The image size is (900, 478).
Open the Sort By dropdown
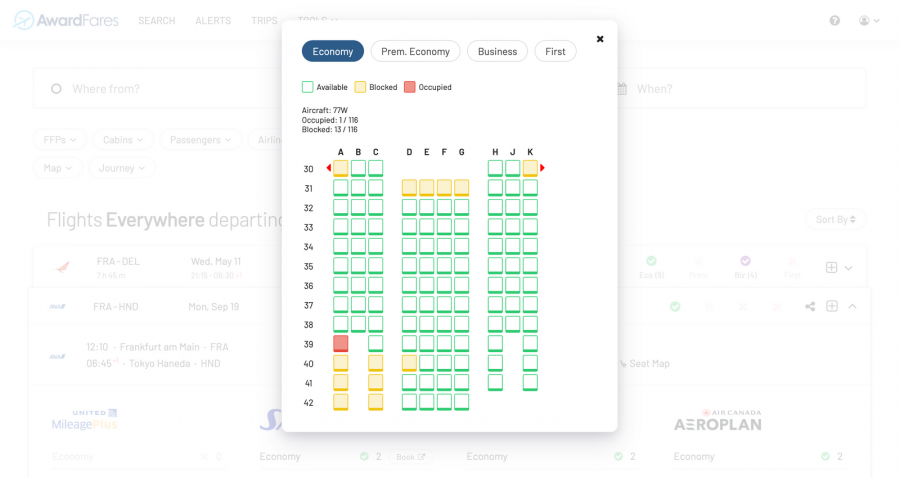835,219
